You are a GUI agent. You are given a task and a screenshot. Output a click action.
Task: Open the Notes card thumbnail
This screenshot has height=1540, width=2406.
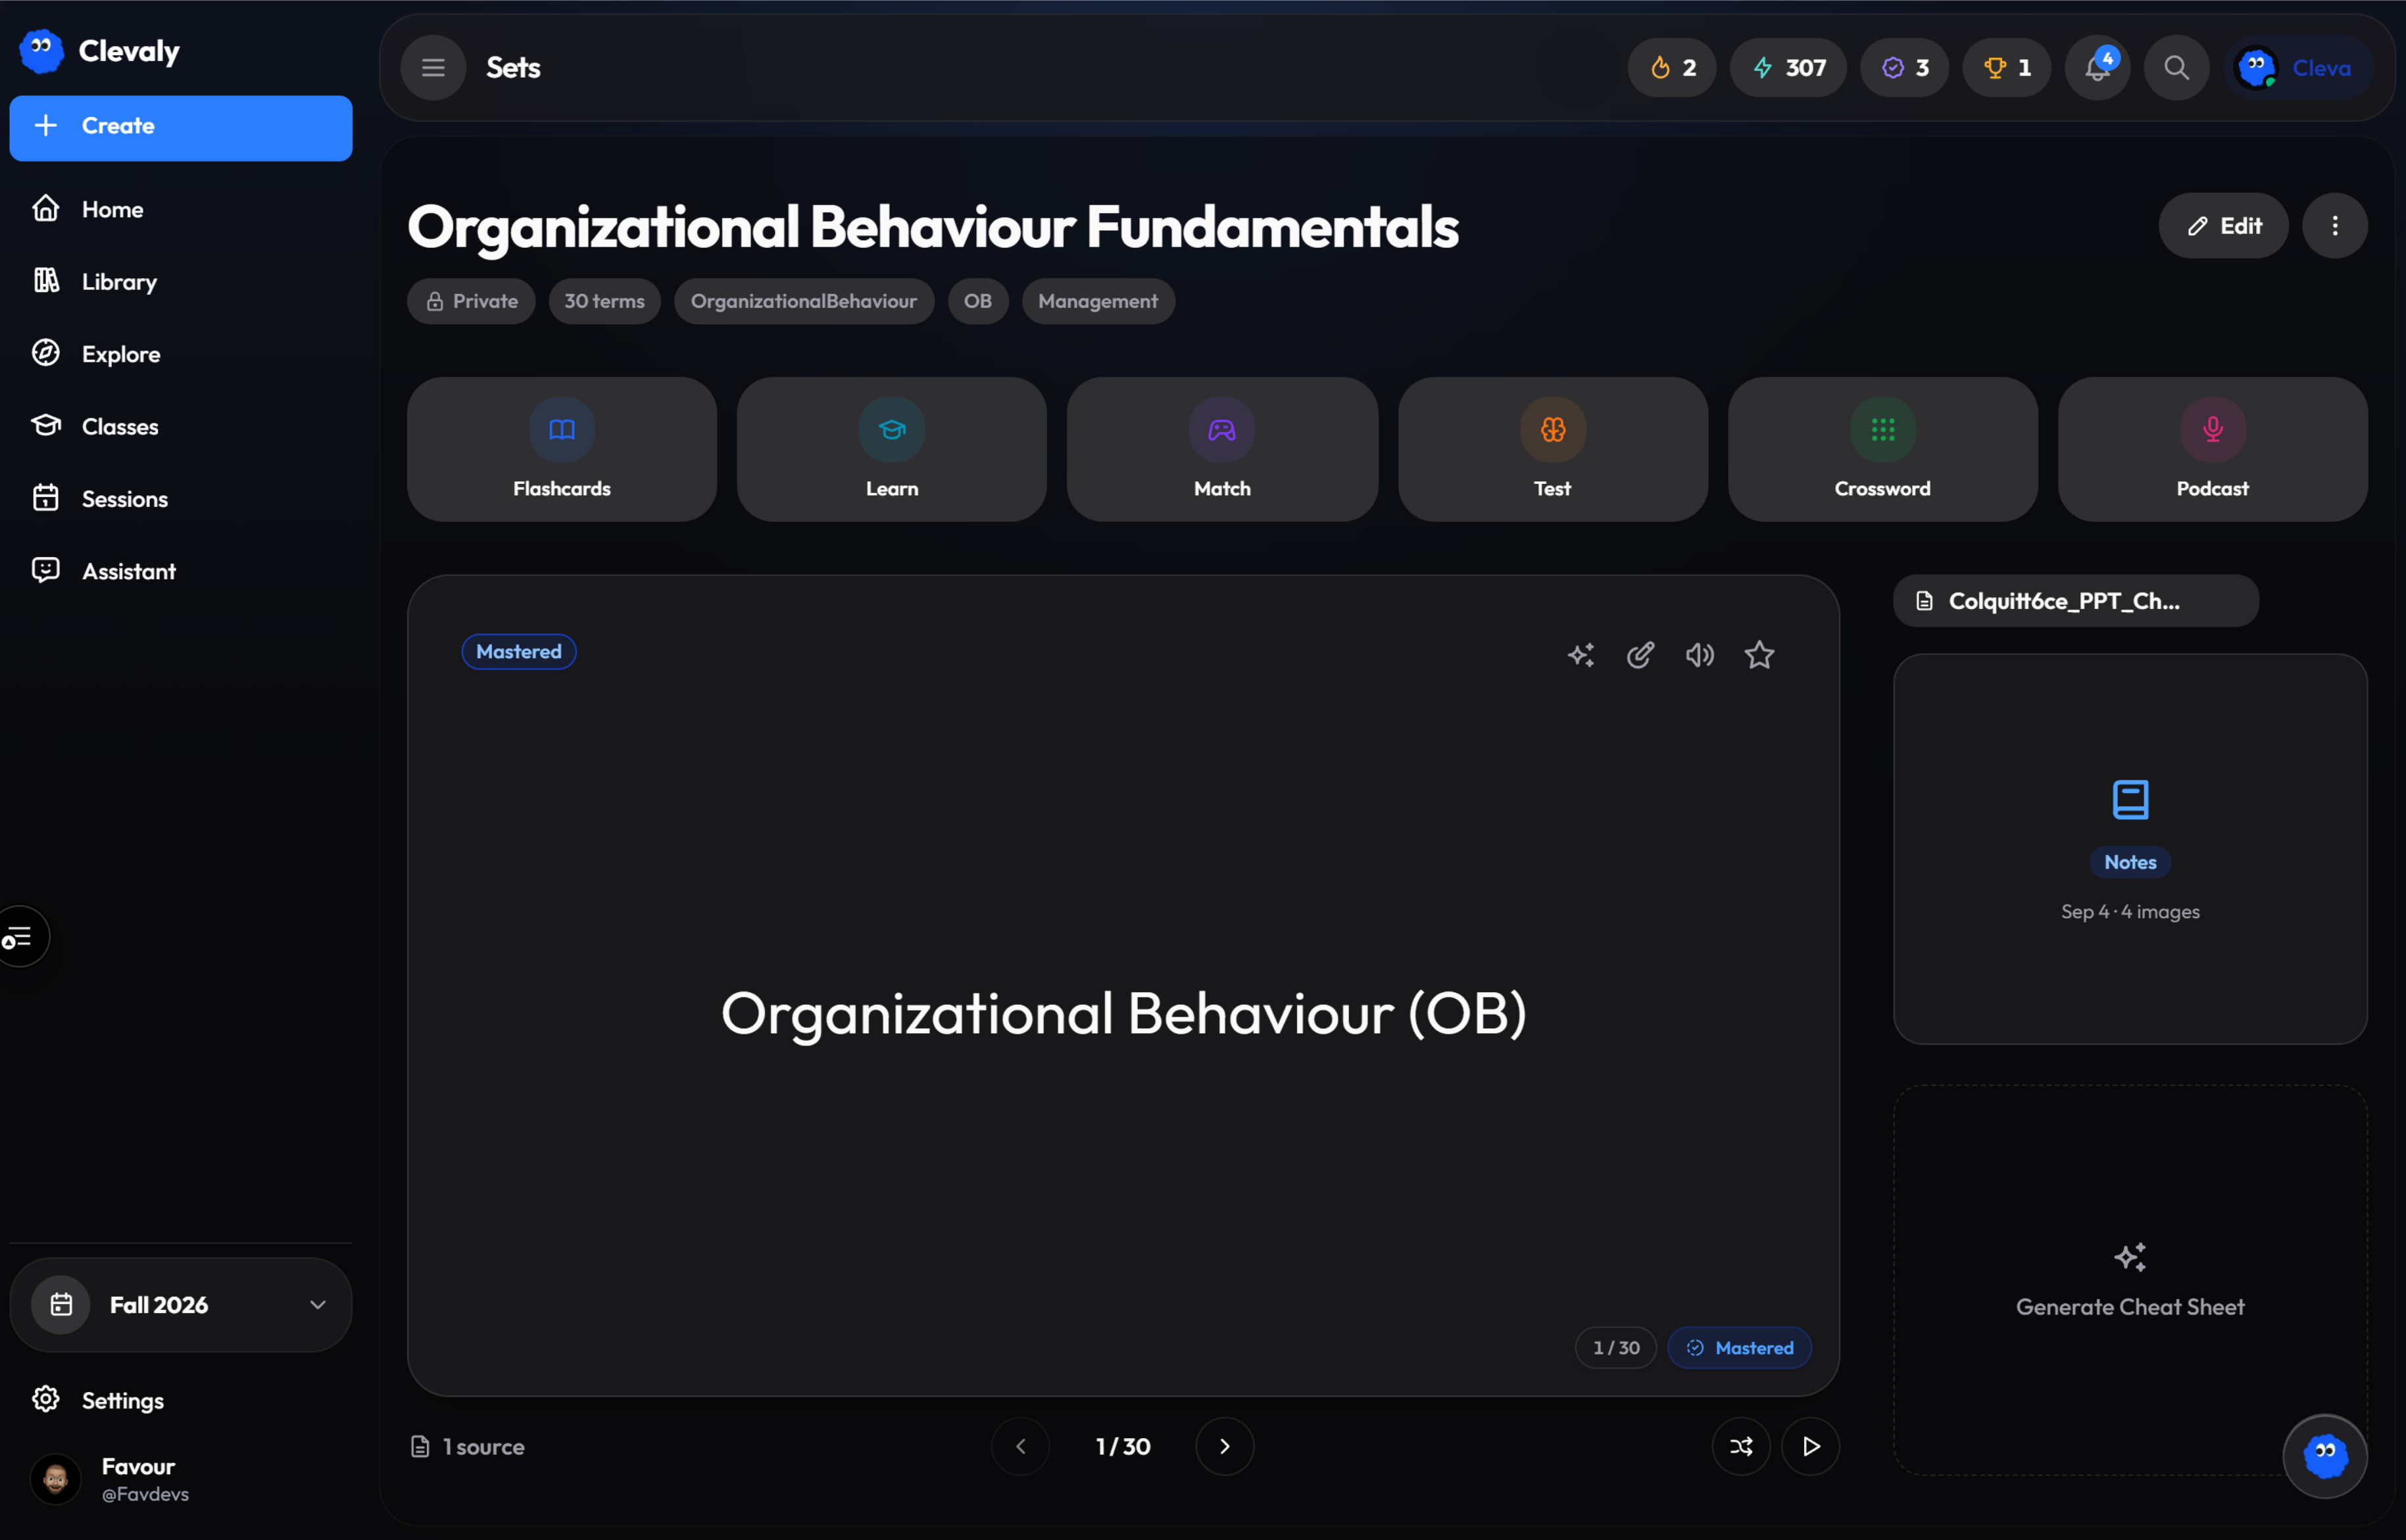point(2130,849)
